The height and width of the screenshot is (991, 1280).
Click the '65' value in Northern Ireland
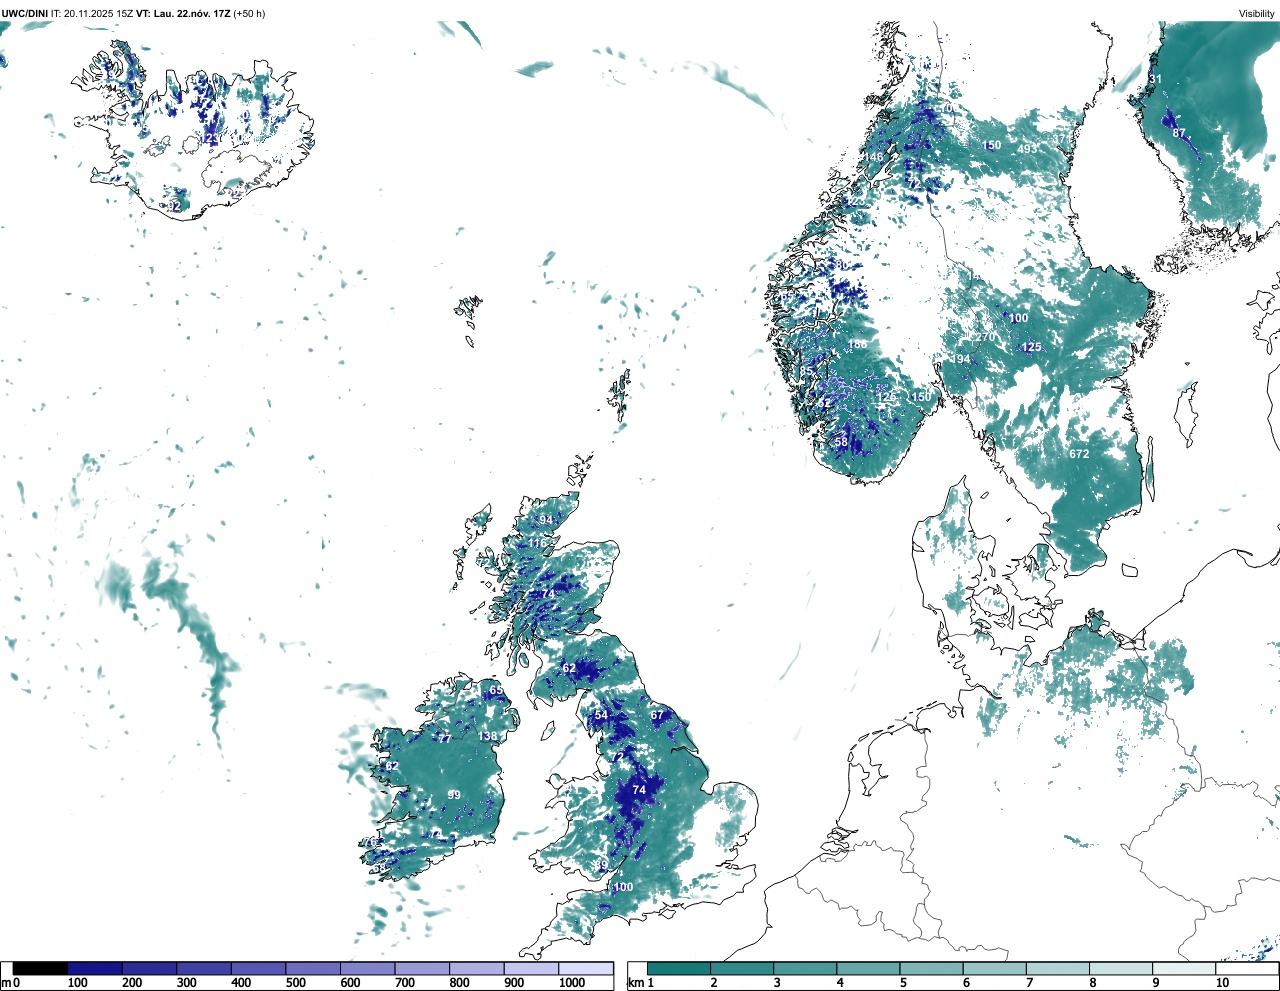pos(496,691)
